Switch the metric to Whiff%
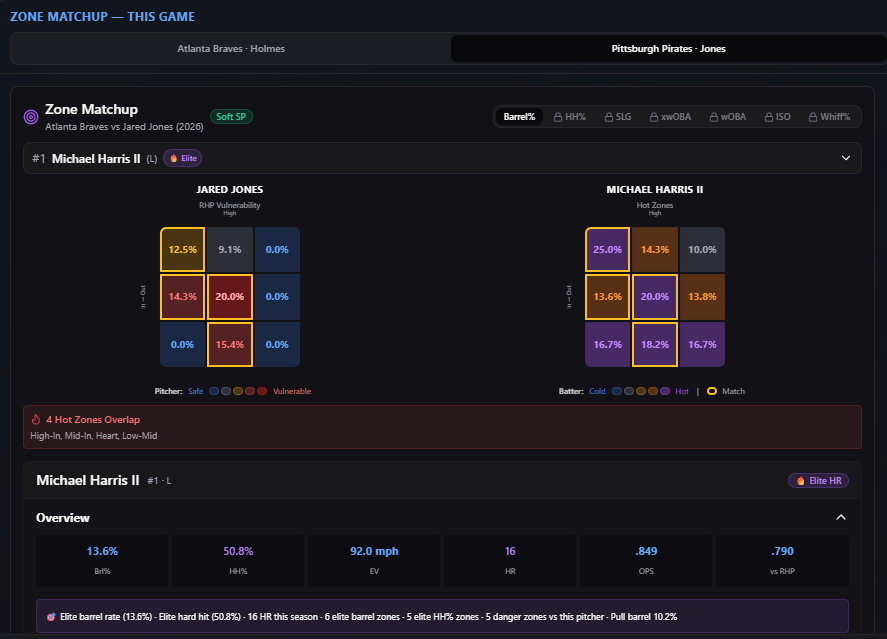Image resolution: width=887 pixels, height=639 pixels. point(830,117)
